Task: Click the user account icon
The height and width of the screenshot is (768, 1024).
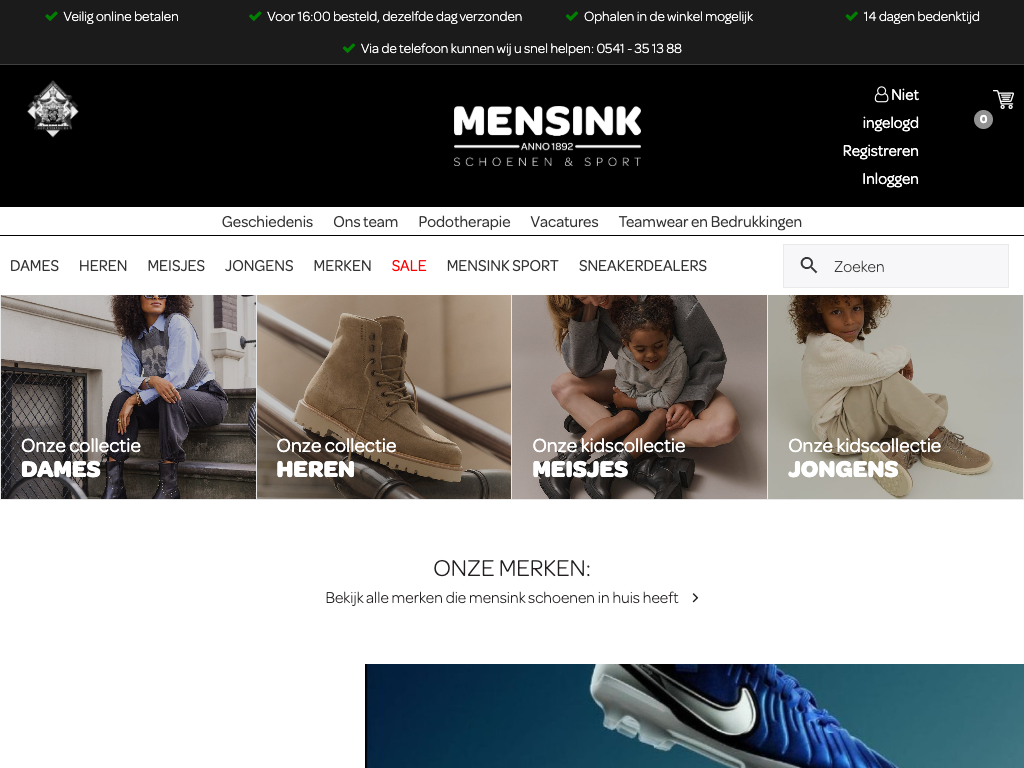Action: pyautogui.click(x=882, y=95)
